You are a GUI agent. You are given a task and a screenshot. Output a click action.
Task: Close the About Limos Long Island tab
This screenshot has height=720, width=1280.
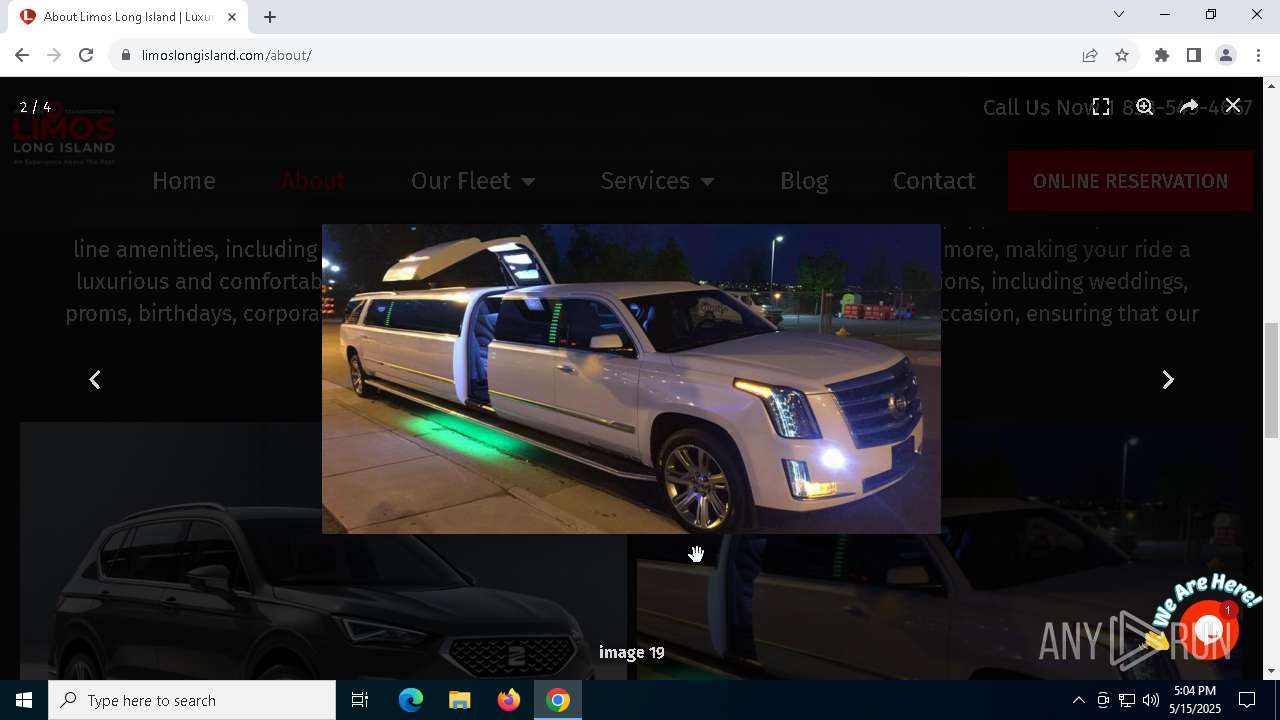click(231, 17)
